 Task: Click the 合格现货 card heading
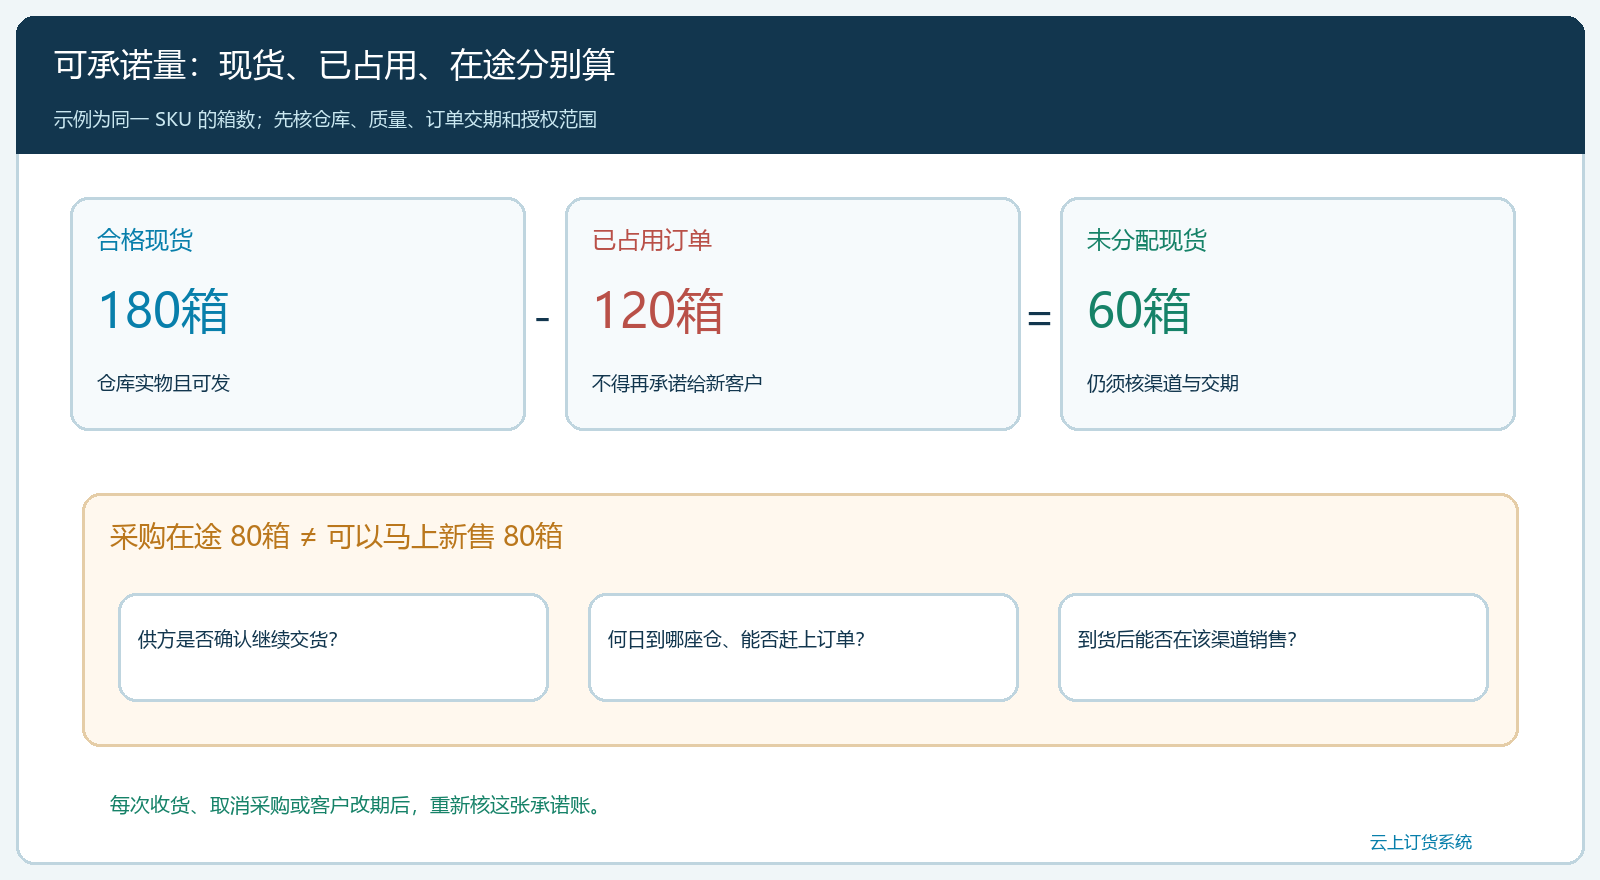(145, 240)
